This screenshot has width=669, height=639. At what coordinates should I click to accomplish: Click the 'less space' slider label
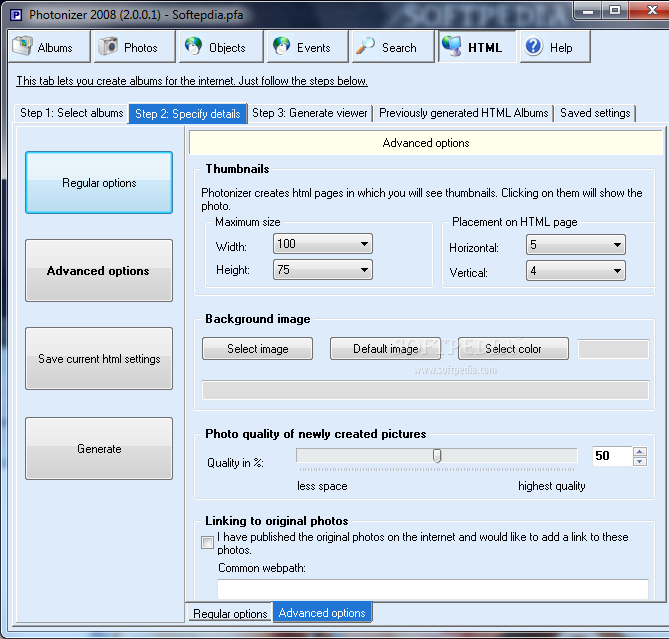[322, 486]
